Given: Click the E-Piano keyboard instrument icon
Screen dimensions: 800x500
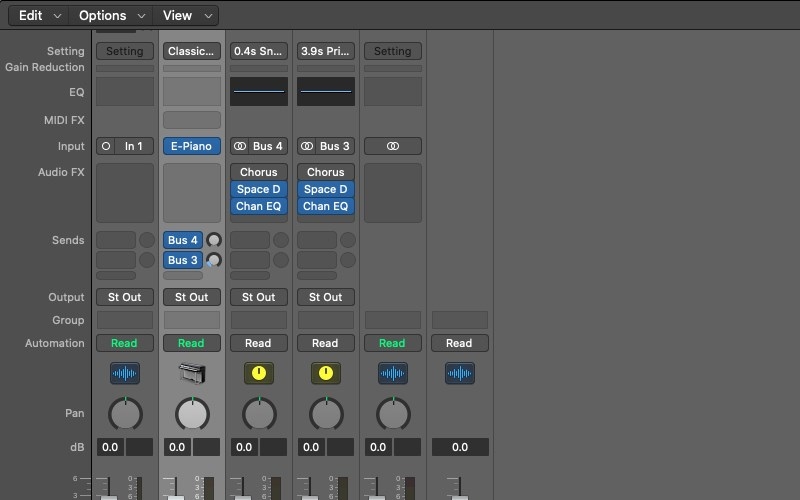Looking at the screenshot, I should pos(191,373).
